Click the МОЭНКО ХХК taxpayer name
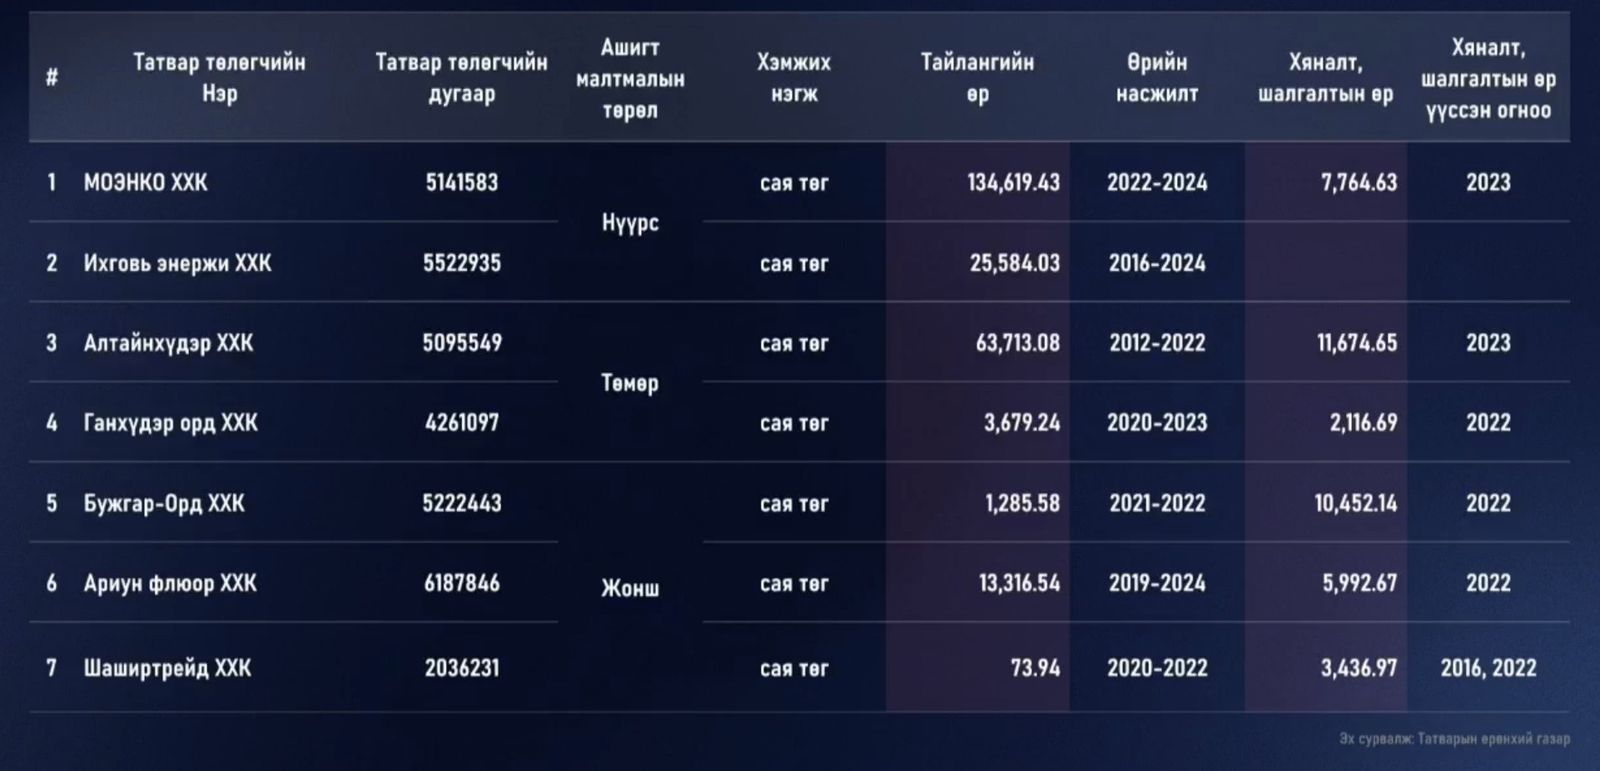This screenshot has width=1600, height=771. pyautogui.click(x=146, y=183)
